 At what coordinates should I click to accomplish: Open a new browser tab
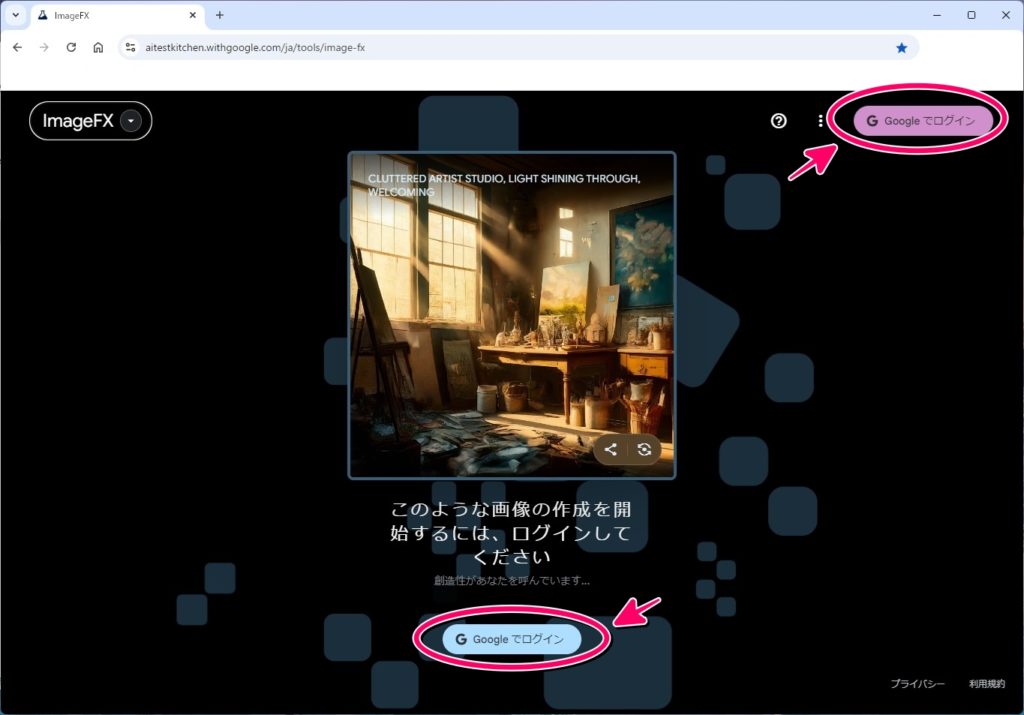(x=220, y=15)
